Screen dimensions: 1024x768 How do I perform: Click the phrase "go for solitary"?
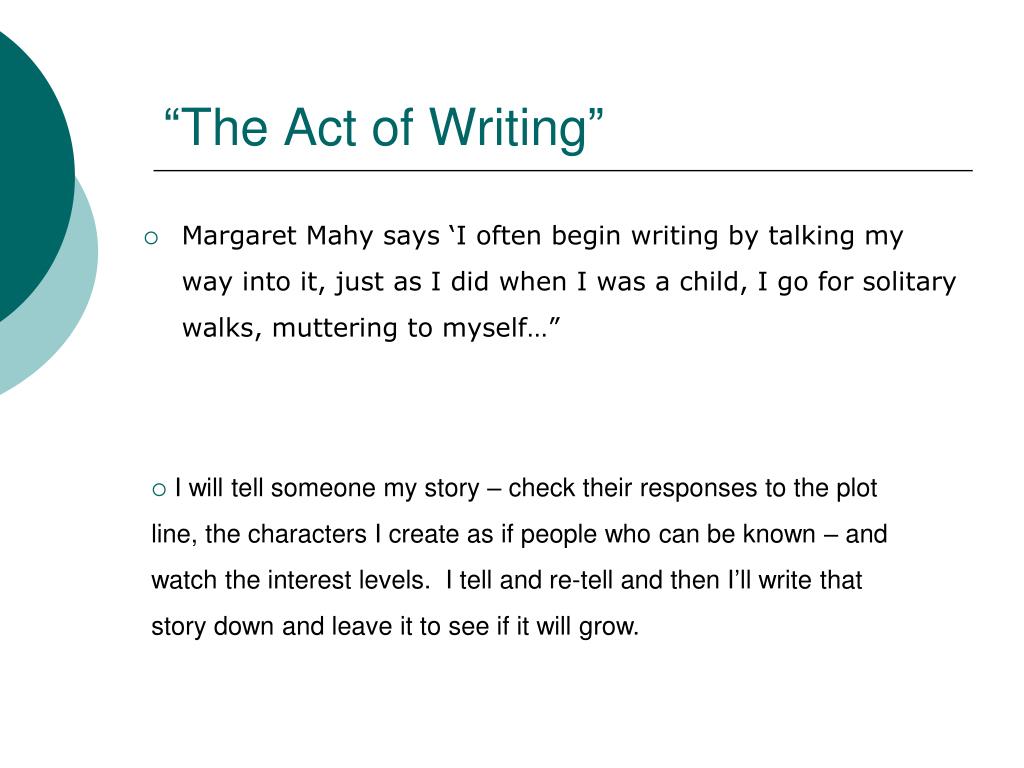pyautogui.click(x=867, y=282)
